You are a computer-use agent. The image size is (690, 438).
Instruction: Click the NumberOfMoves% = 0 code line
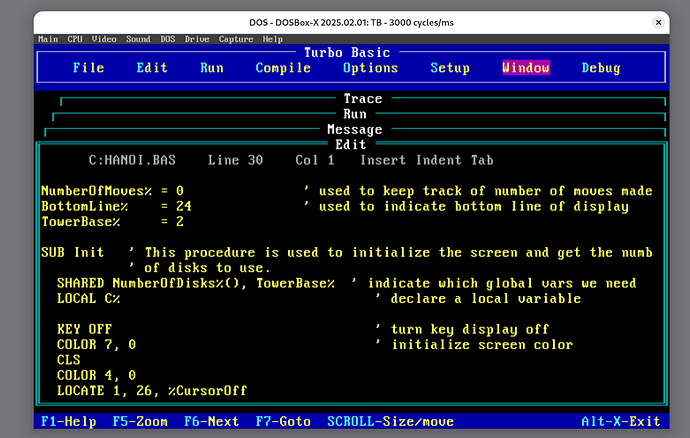click(112, 191)
